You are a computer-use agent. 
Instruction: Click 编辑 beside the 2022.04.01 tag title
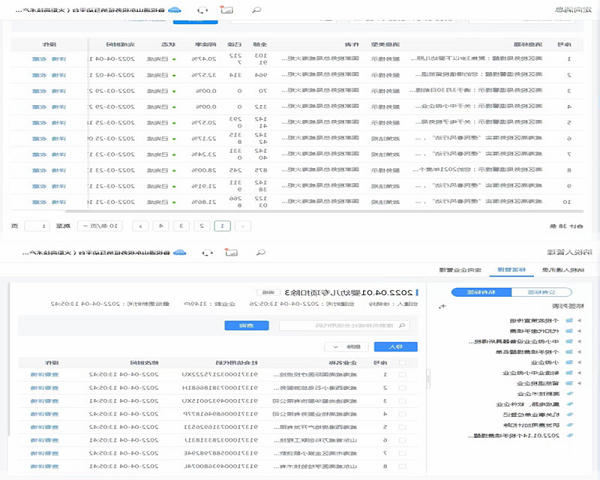pos(268,292)
